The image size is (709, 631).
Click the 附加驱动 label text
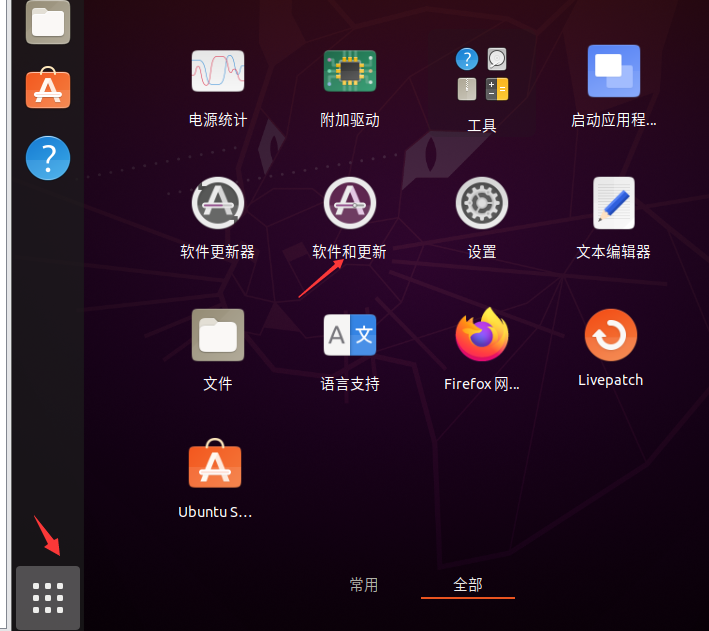pyautogui.click(x=350, y=120)
